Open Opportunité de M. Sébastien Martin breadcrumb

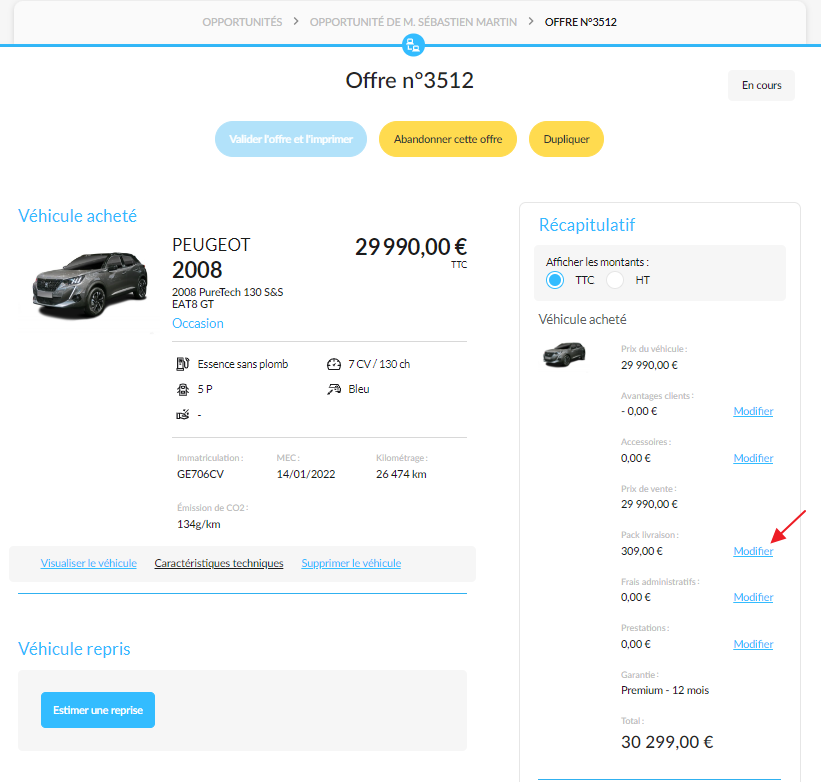coord(413,22)
